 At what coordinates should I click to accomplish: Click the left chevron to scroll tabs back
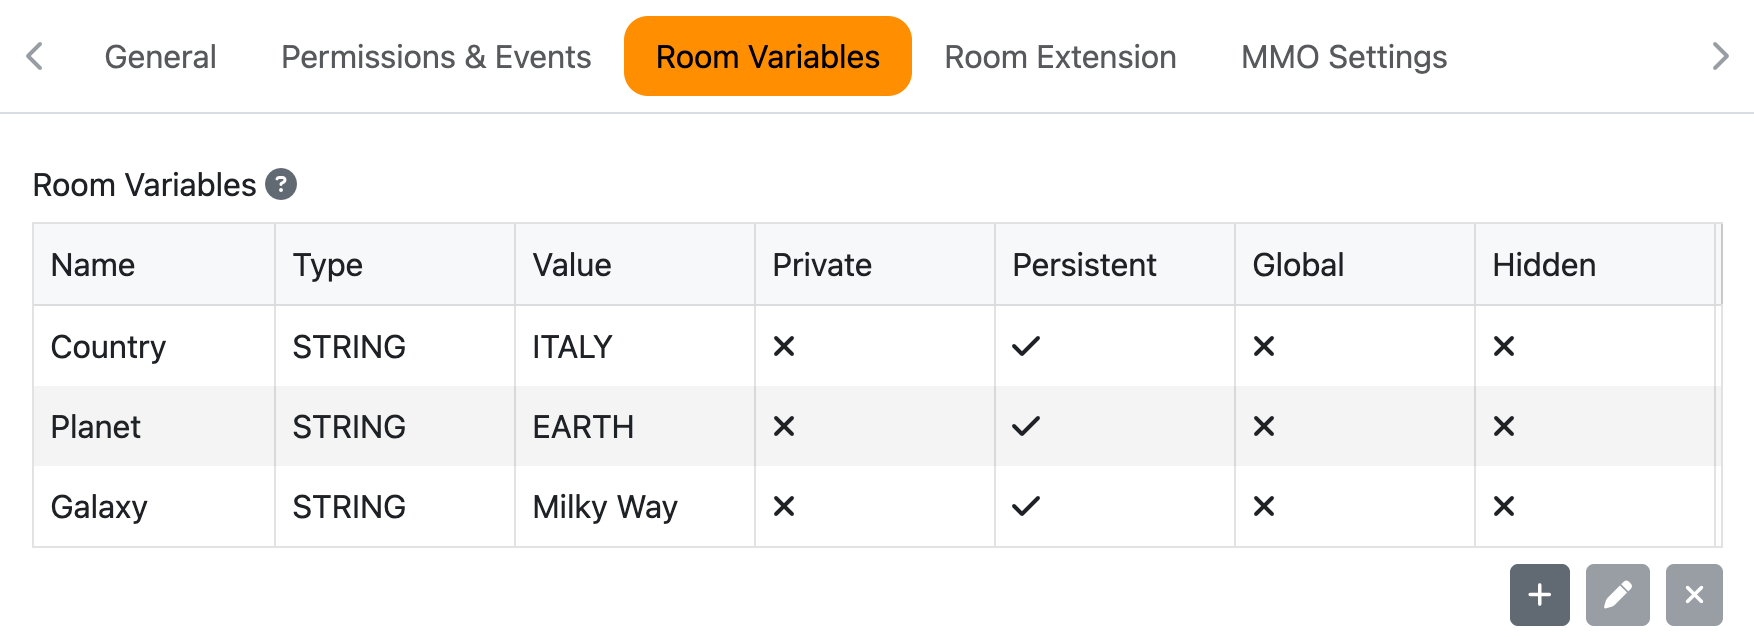click(x=34, y=56)
